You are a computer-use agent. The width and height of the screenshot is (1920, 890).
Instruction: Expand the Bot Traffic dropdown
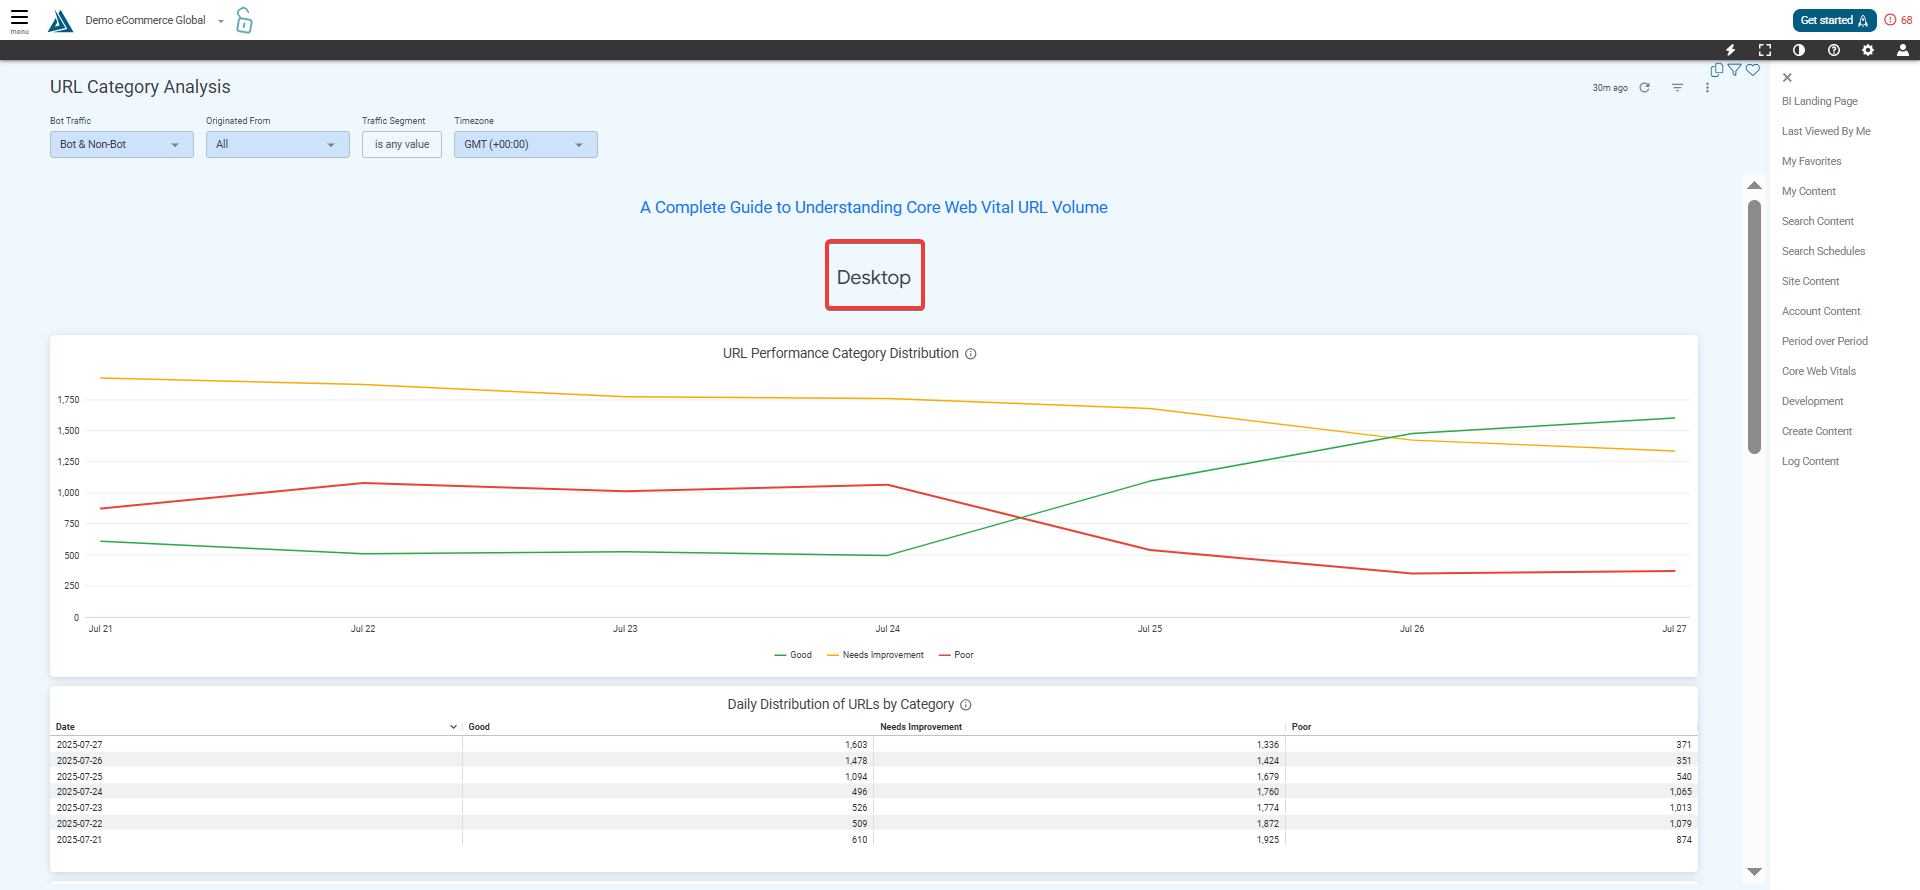(121, 145)
